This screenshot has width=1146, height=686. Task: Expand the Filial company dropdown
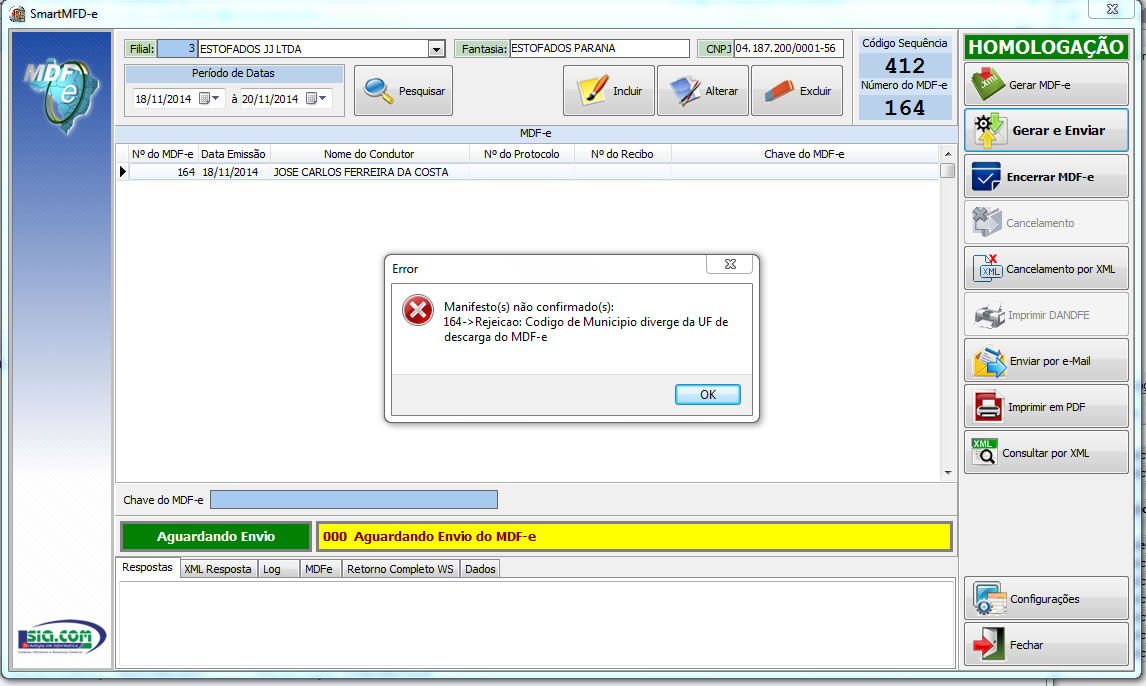tap(436, 49)
